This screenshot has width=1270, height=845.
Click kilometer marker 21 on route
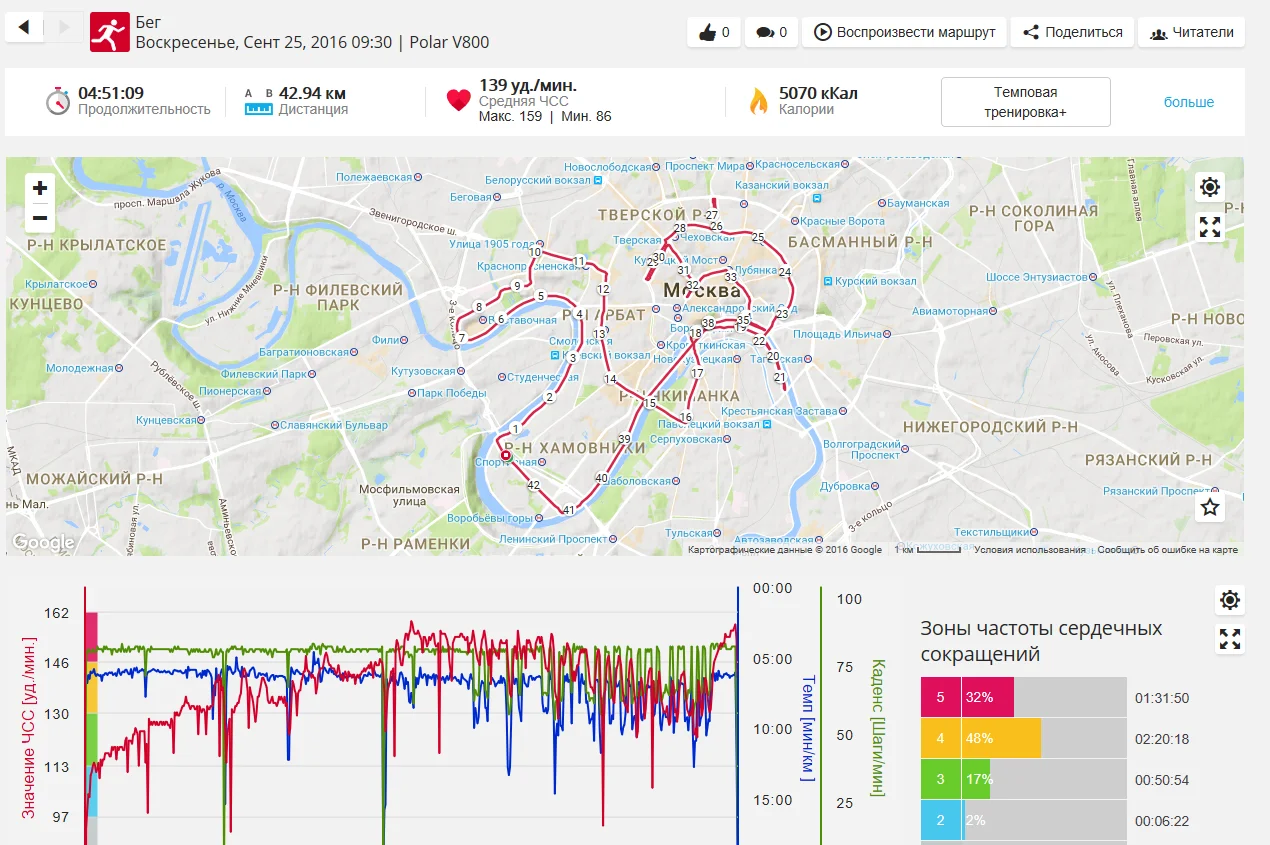click(x=779, y=377)
